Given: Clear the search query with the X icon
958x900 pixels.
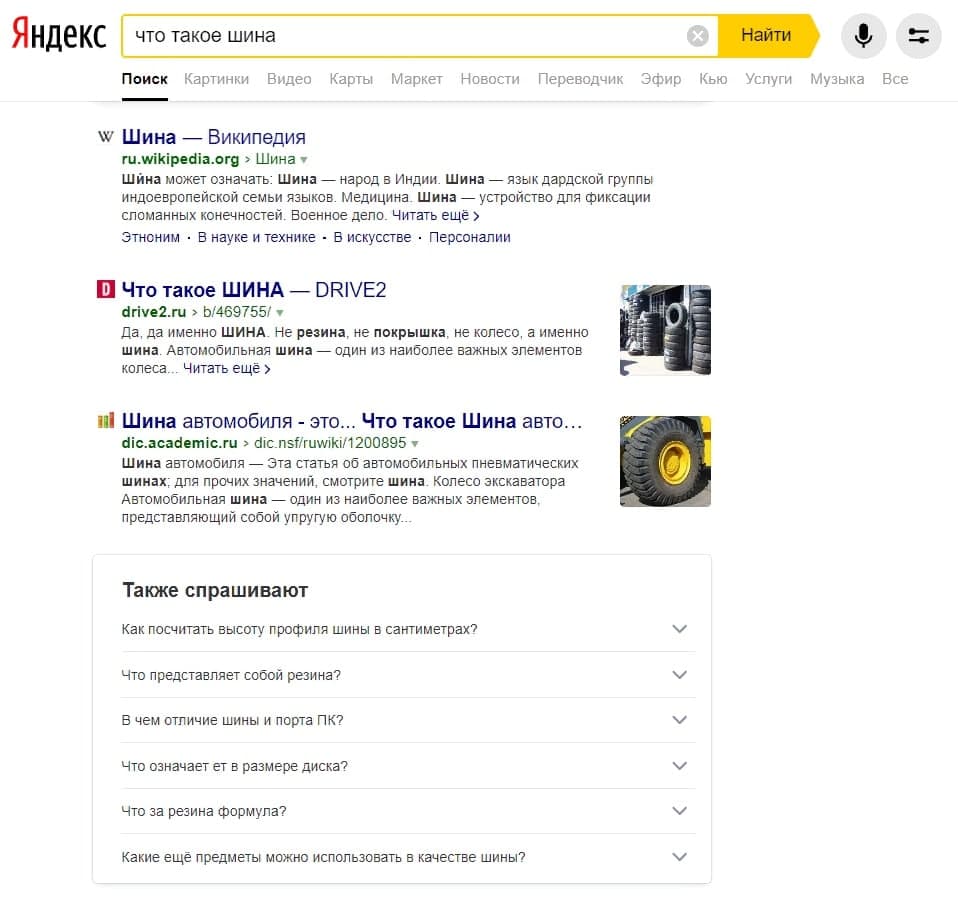Looking at the screenshot, I should [x=697, y=35].
